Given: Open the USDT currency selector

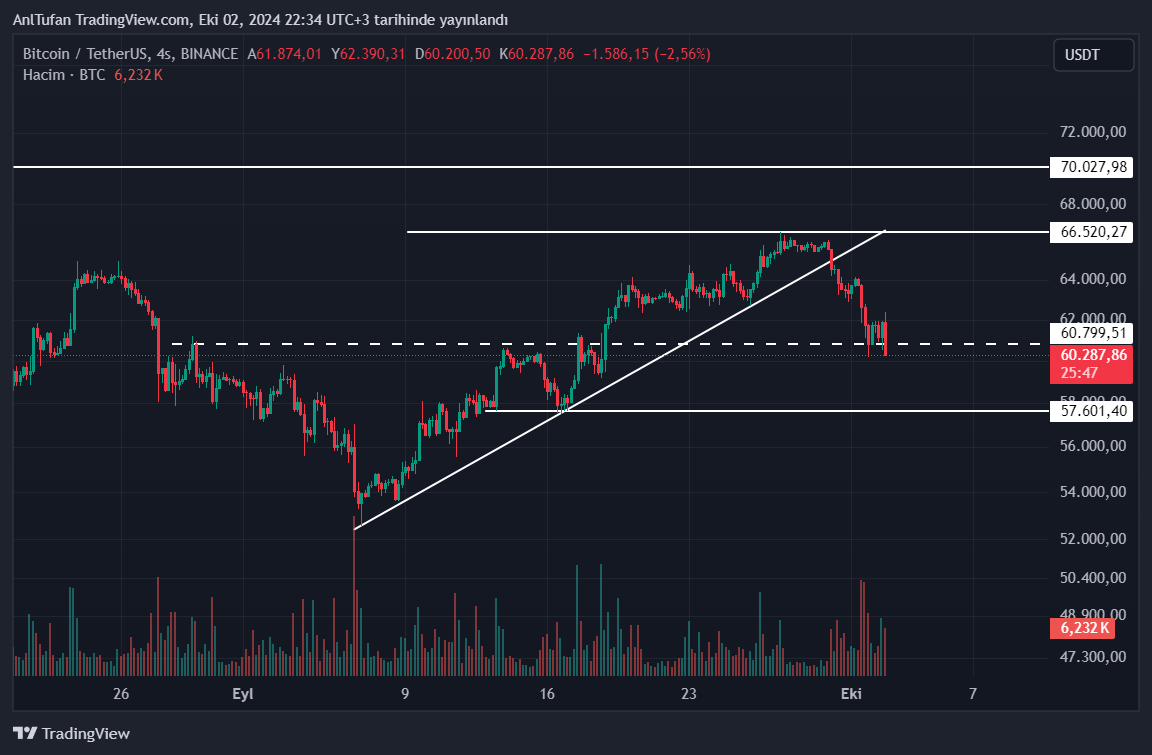Looking at the screenshot, I should (x=1093, y=55).
